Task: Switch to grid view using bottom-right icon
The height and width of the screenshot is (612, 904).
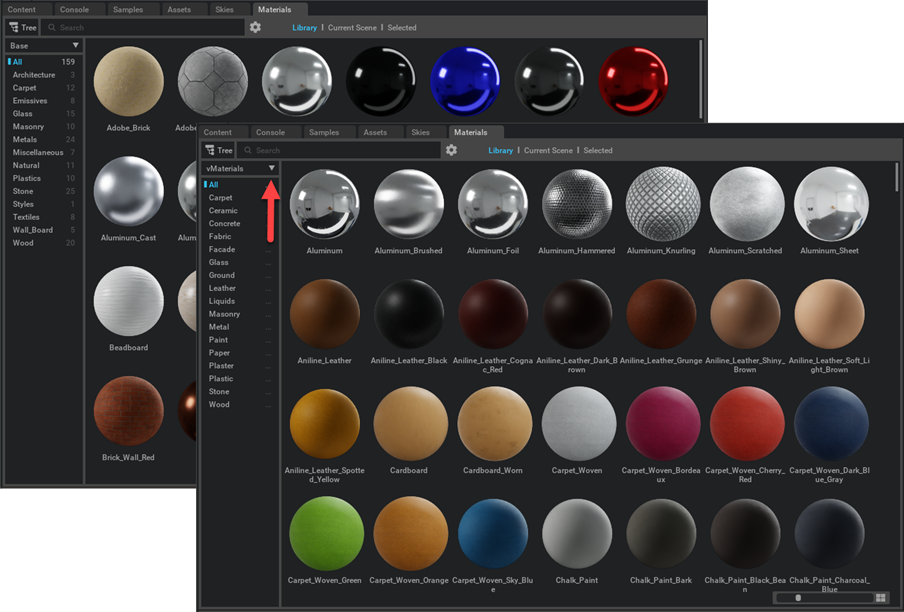Action: pyautogui.click(x=880, y=598)
